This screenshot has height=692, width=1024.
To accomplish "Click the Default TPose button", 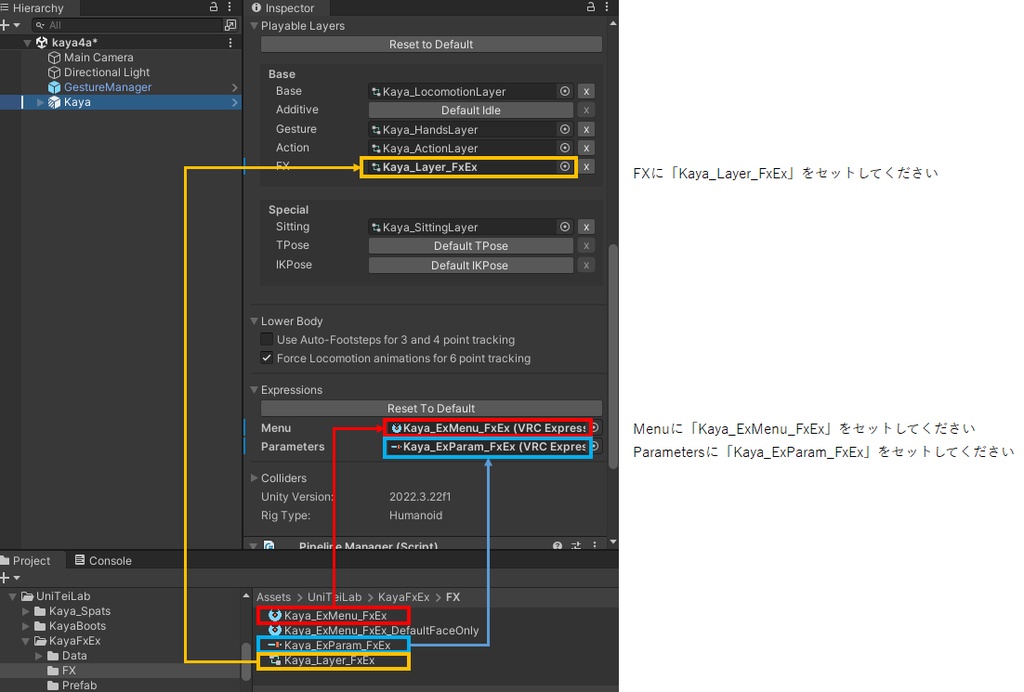I will coord(471,246).
